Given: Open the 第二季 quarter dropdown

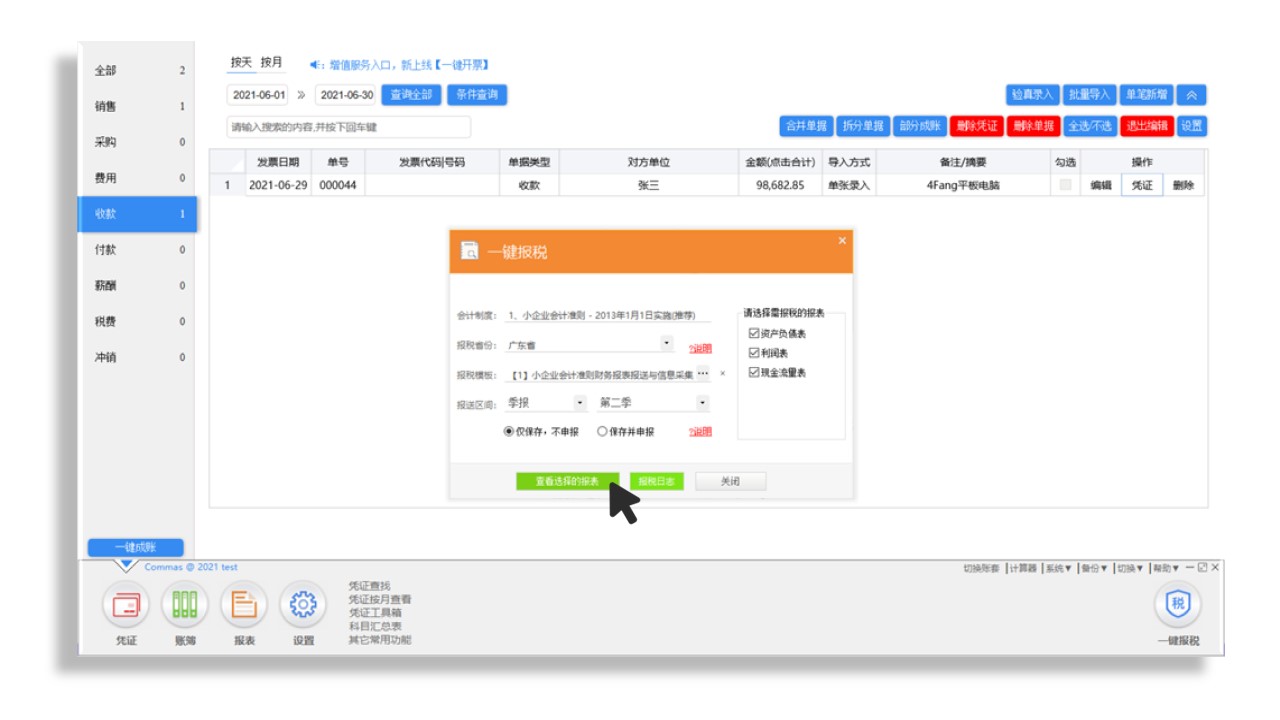Looking at the screenshot, I should point(702,403).
